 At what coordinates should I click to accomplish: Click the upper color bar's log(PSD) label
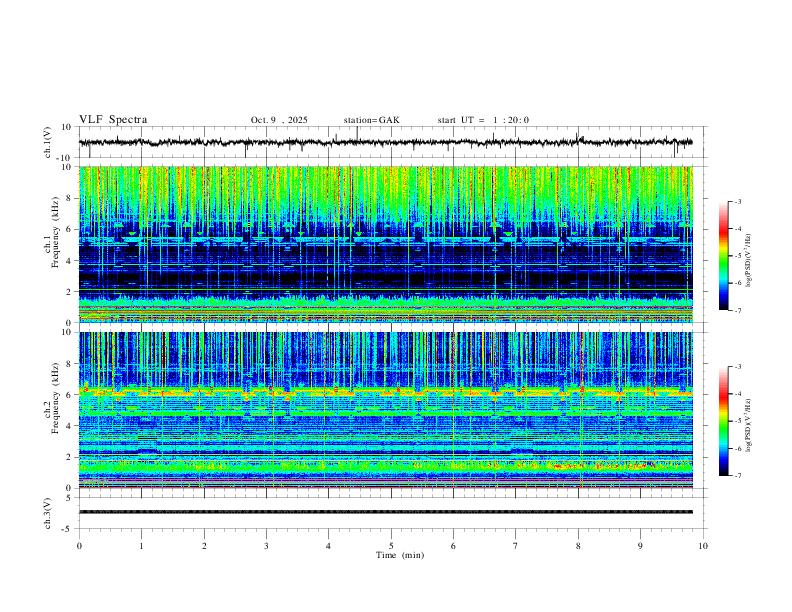pos(749,261)
